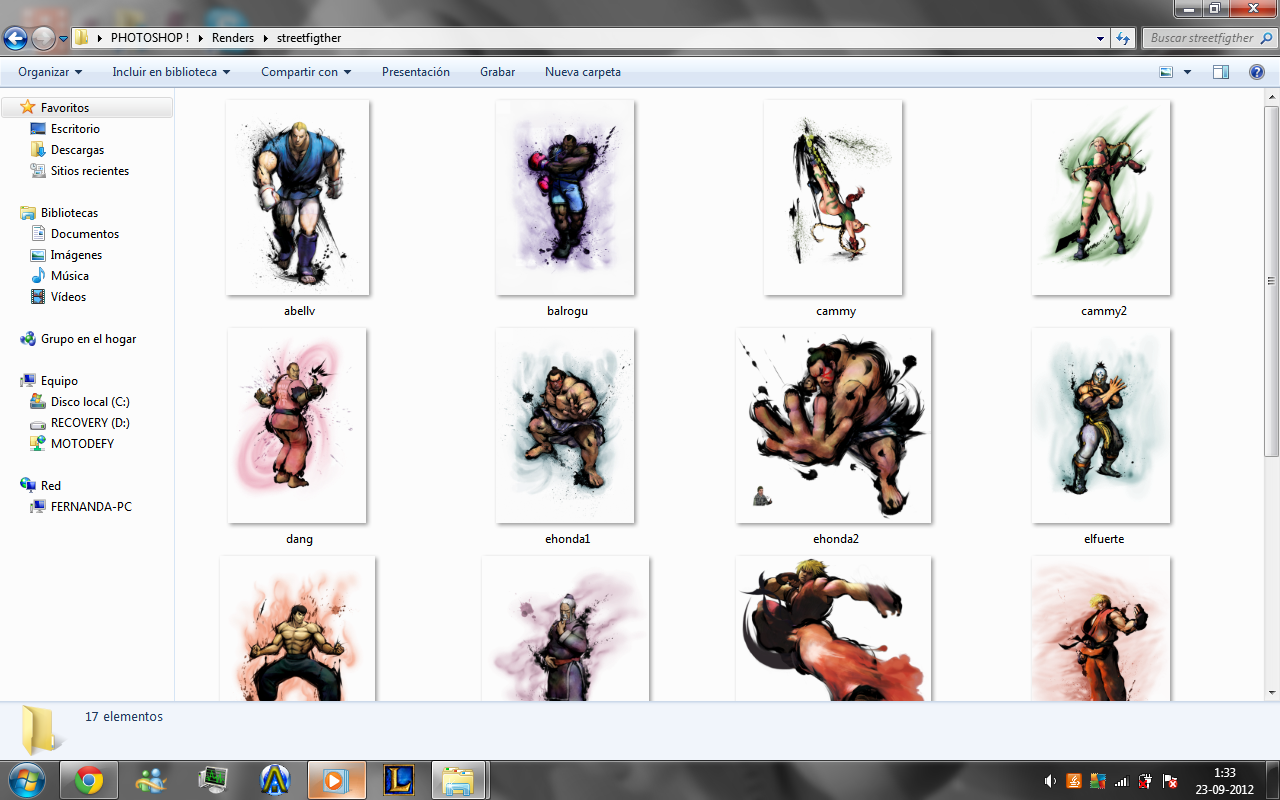Open the Organizar menu
The width and height of the screenshot is (1280, 800).
(50, 72)
